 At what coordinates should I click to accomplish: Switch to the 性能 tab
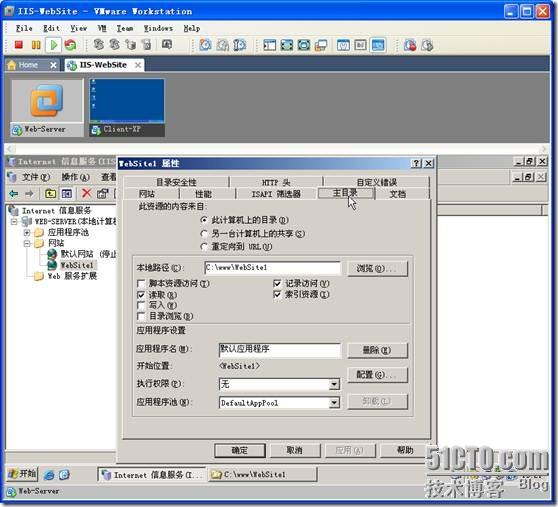(x=204, y=194)
